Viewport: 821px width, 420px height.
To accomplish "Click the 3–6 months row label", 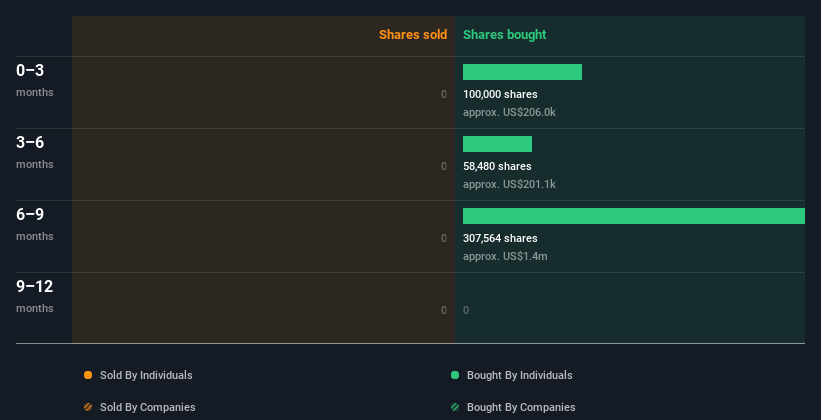I will (35, 152).
